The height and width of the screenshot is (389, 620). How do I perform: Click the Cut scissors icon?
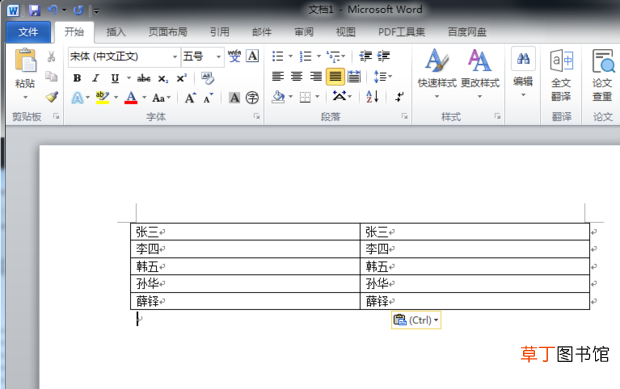pyautogui.click(x=51, y=57)
